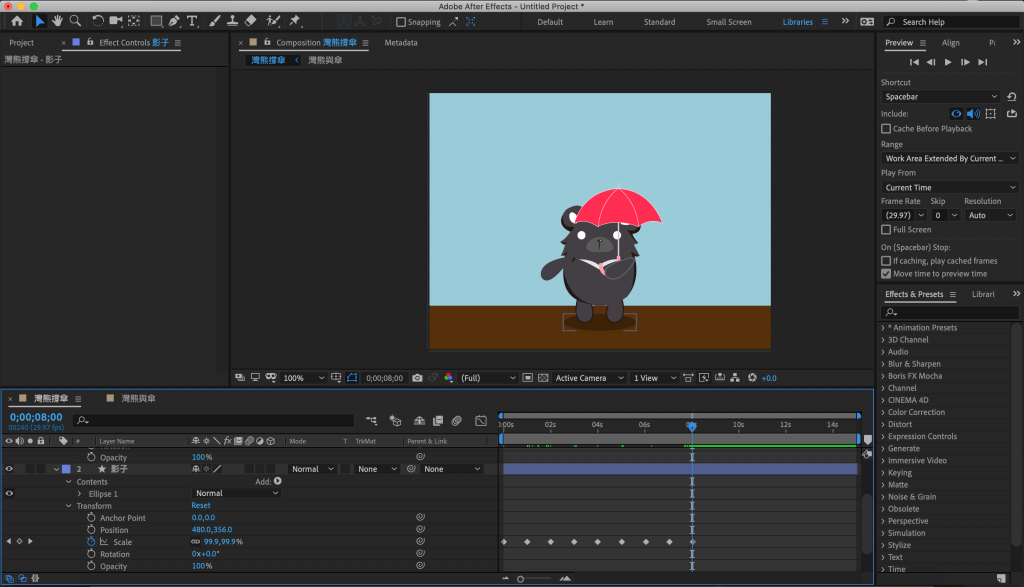Select the Horizontal Type tool

pyautogui.click(x=192, y=21)
